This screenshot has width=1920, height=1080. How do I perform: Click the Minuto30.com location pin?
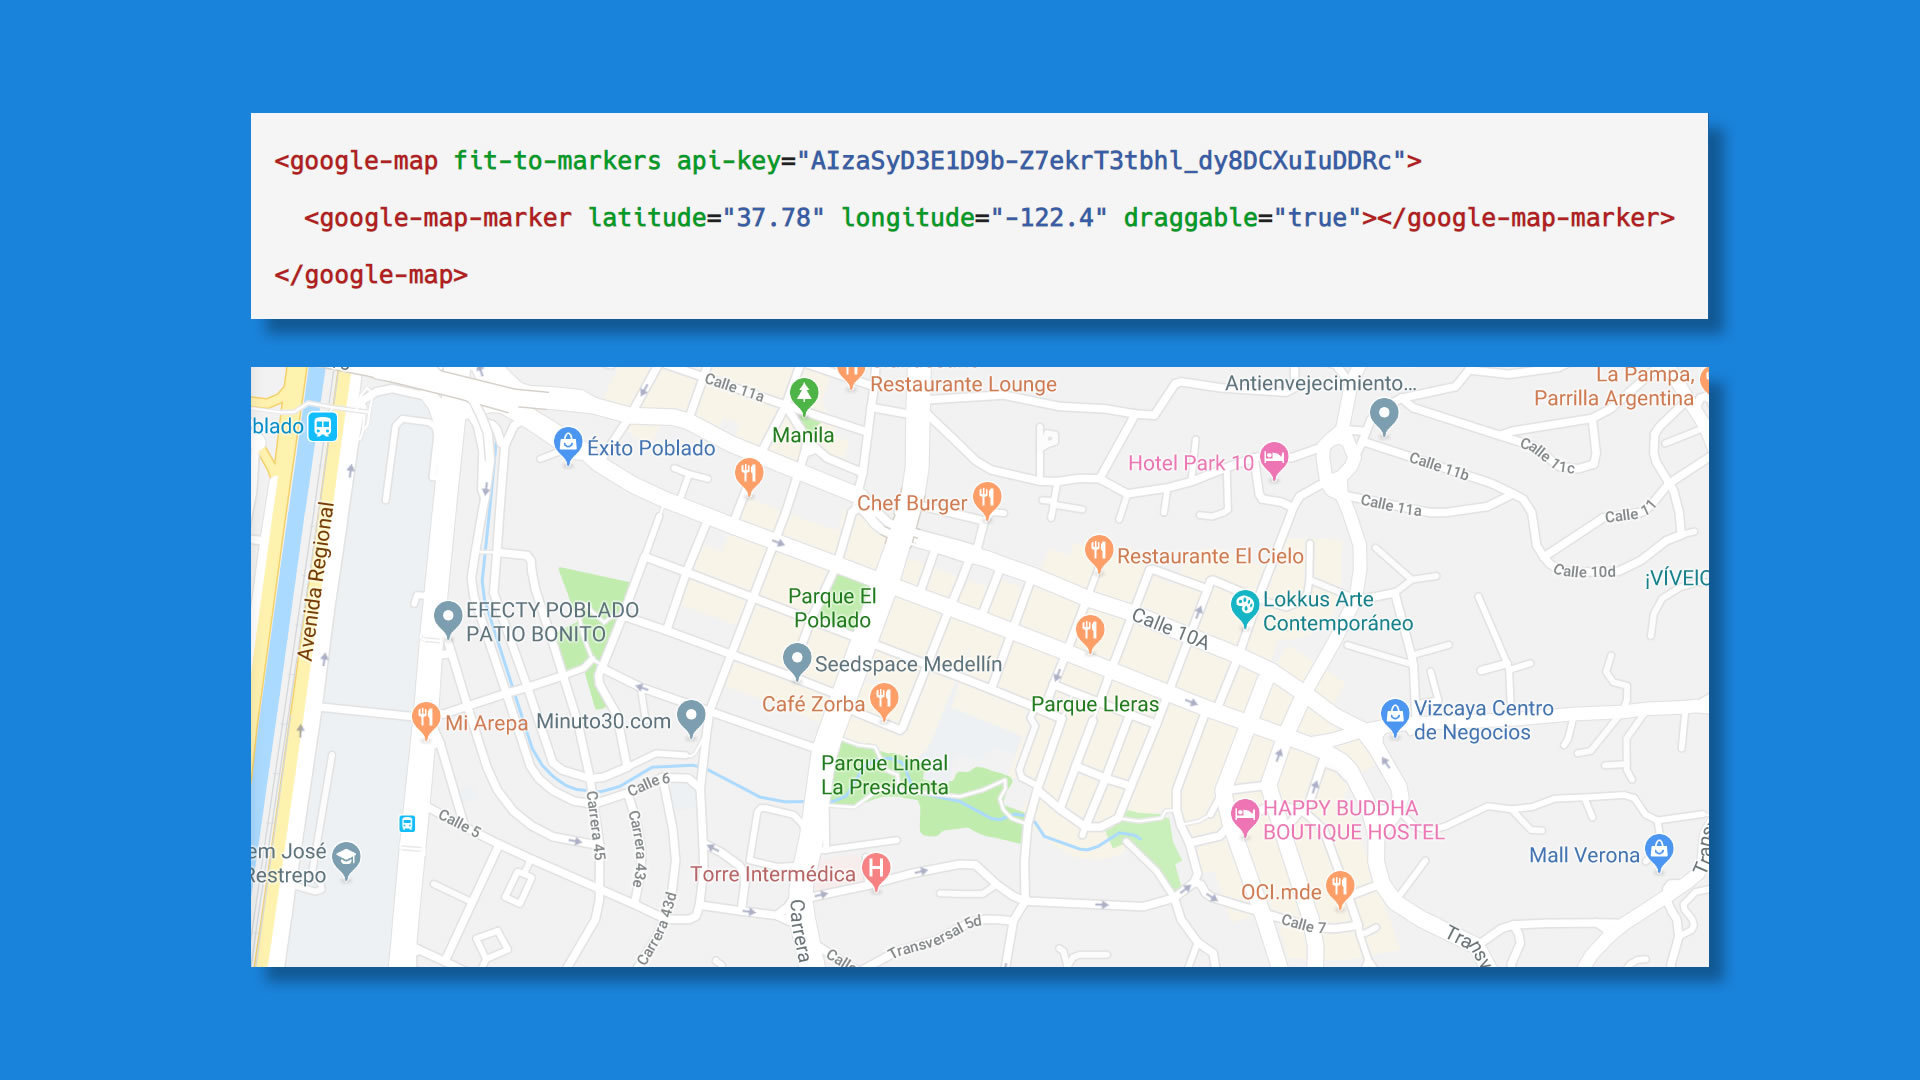pyautogui.click(x=691, y=716)
